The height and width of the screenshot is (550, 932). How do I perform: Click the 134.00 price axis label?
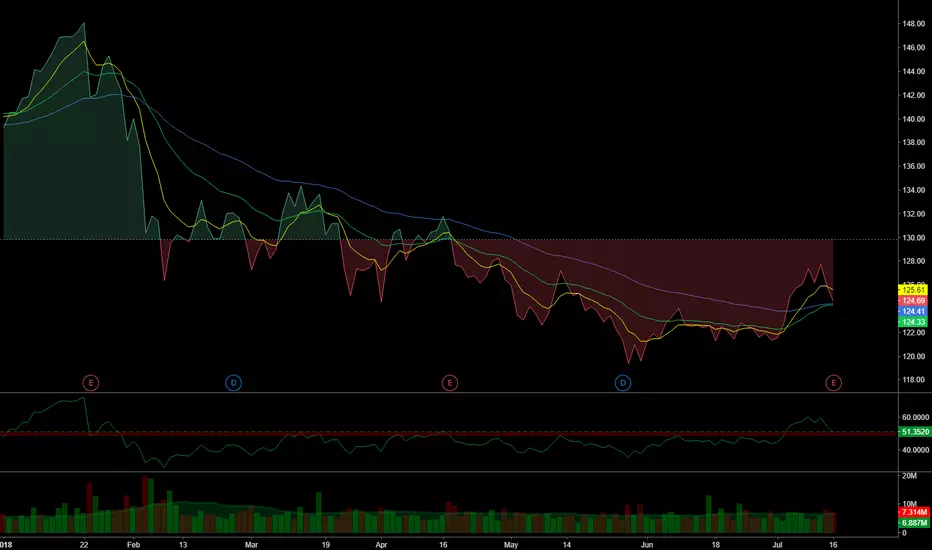pyautogui.click(x=914, y=190)
